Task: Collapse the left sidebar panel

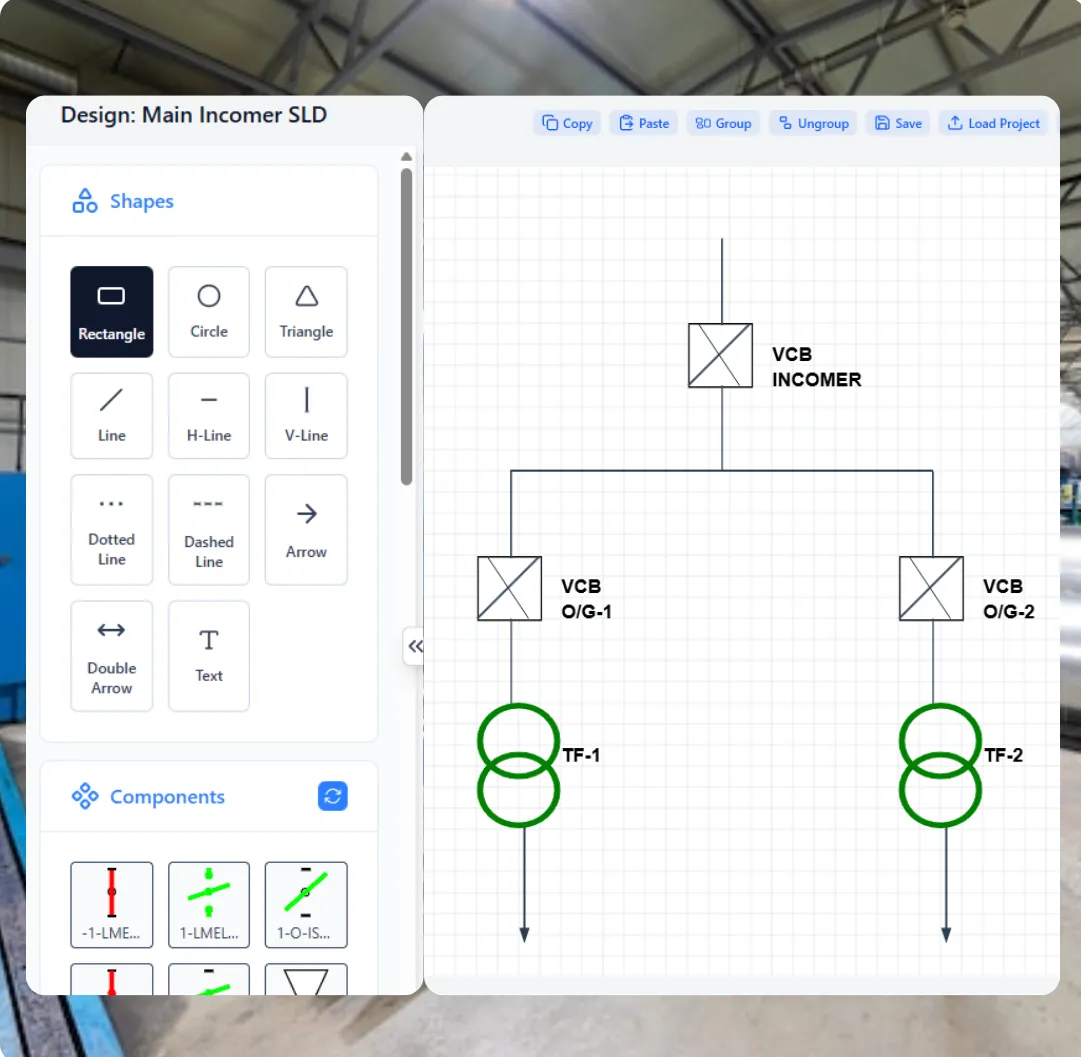Action: coord(415,647)
